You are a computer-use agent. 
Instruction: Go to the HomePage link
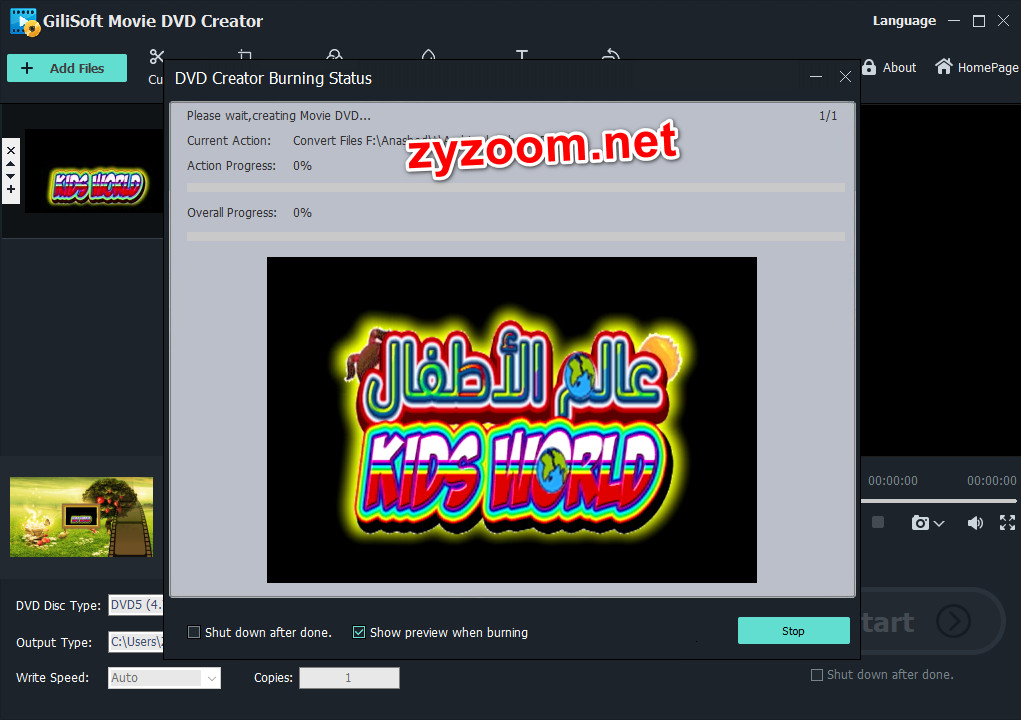[x=987, y=68]
